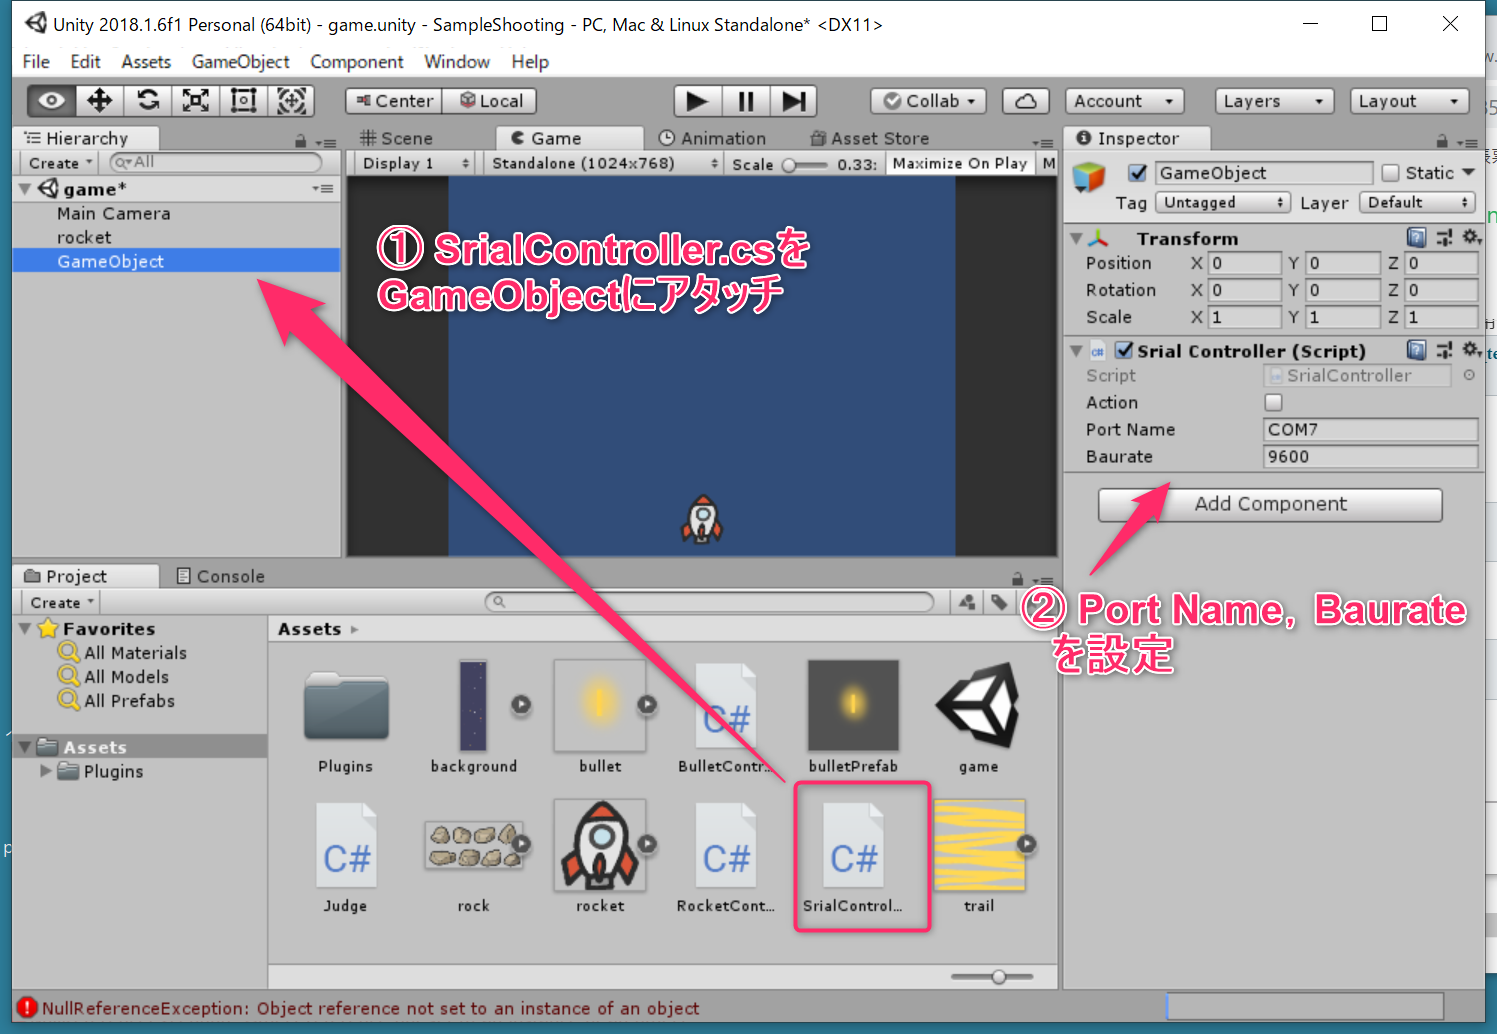This screenshot has width=1497, height=1034.
Task: Toggle the Action checkbox
Action: click(x=1273, y=402)
